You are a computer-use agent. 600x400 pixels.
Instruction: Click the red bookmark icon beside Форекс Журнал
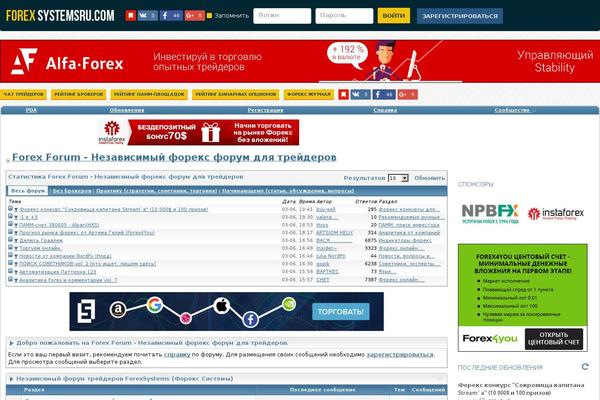point(343,94)
